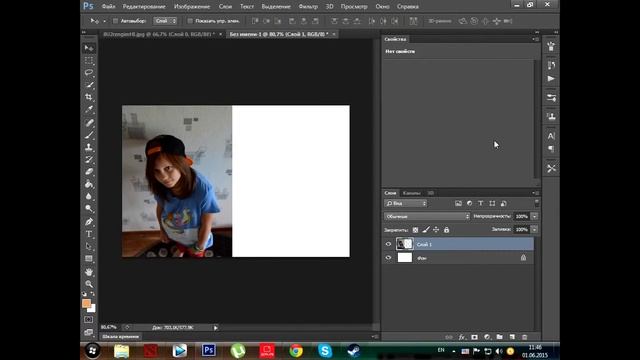Open the Layers panel flyout menu
This screenshot has width=640, height=360.
(535, 193)
